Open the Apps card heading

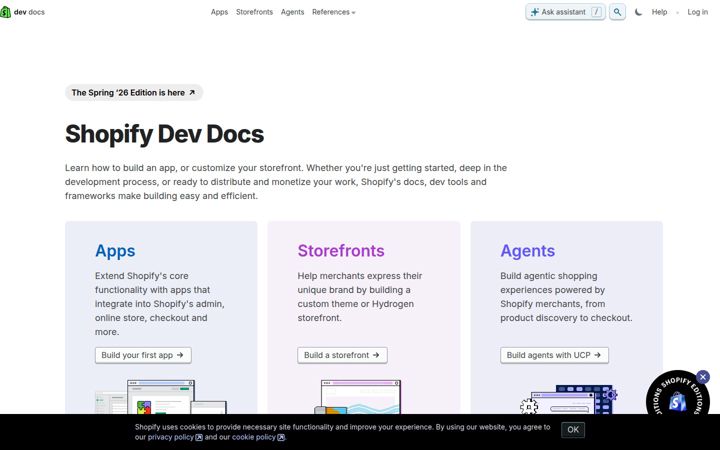click(115, 251)
